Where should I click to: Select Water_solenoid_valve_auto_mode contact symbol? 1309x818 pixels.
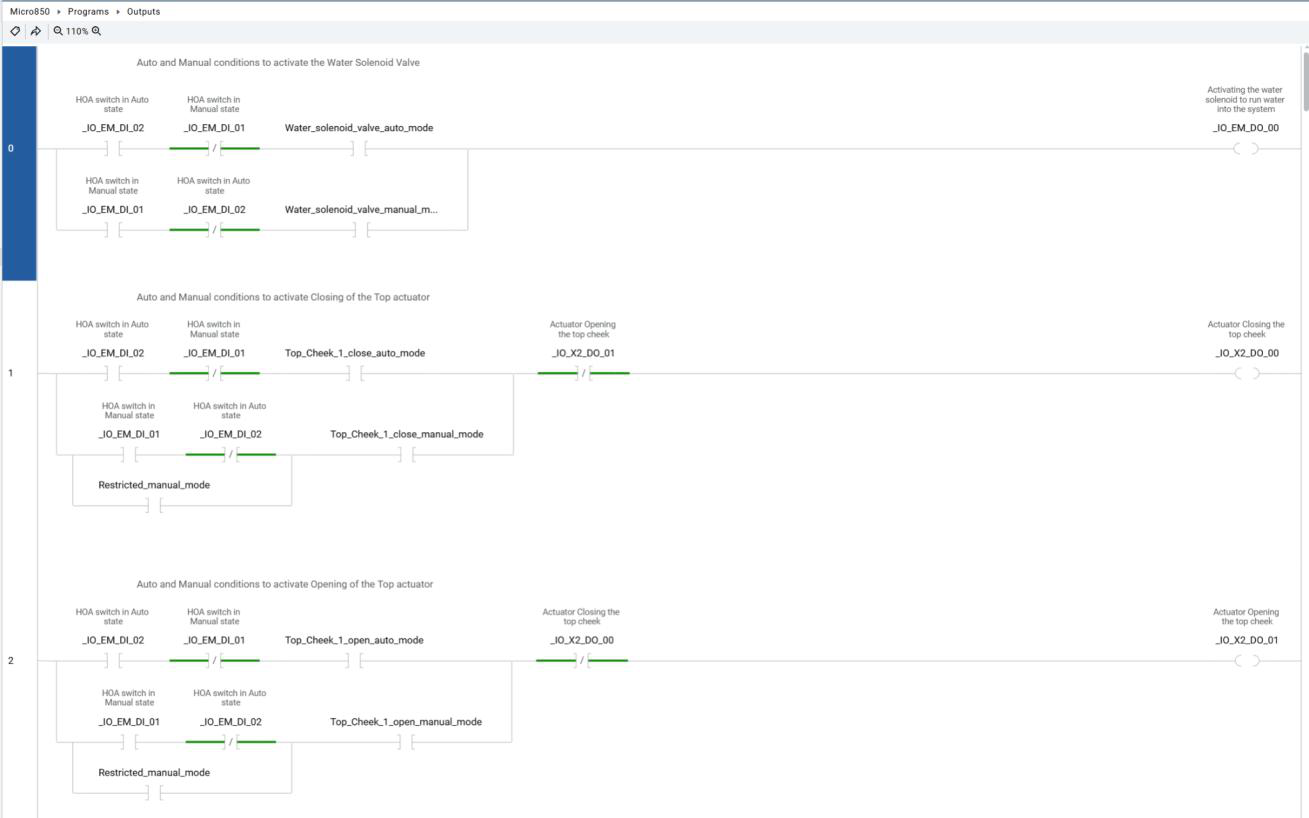tap(359, 149)
